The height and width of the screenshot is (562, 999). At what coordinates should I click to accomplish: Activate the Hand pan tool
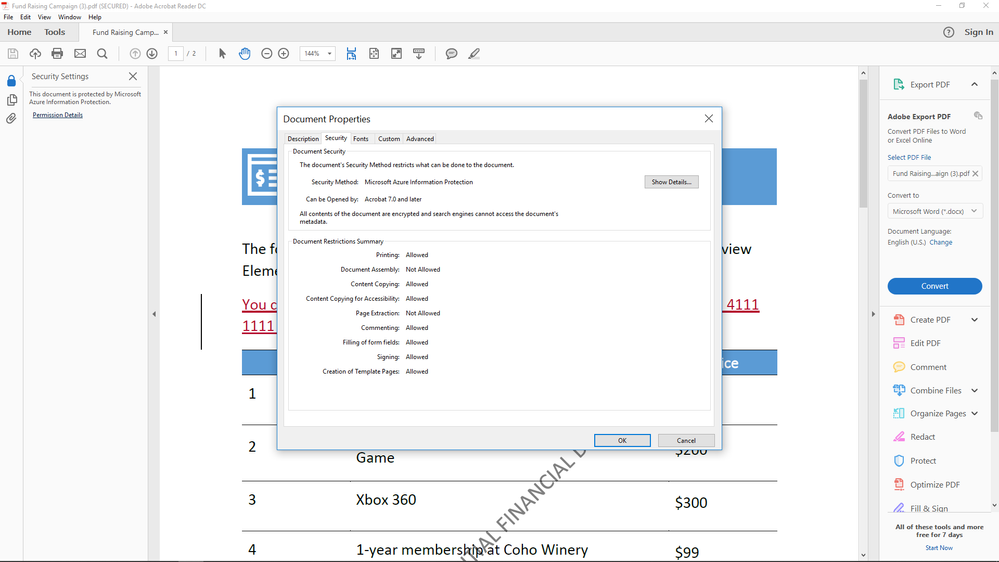tap(245, 54)
